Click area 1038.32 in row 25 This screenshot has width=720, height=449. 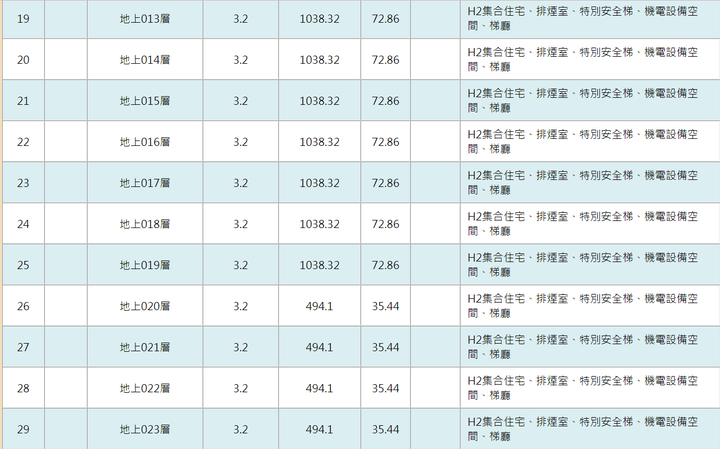(x=320, y=265)
